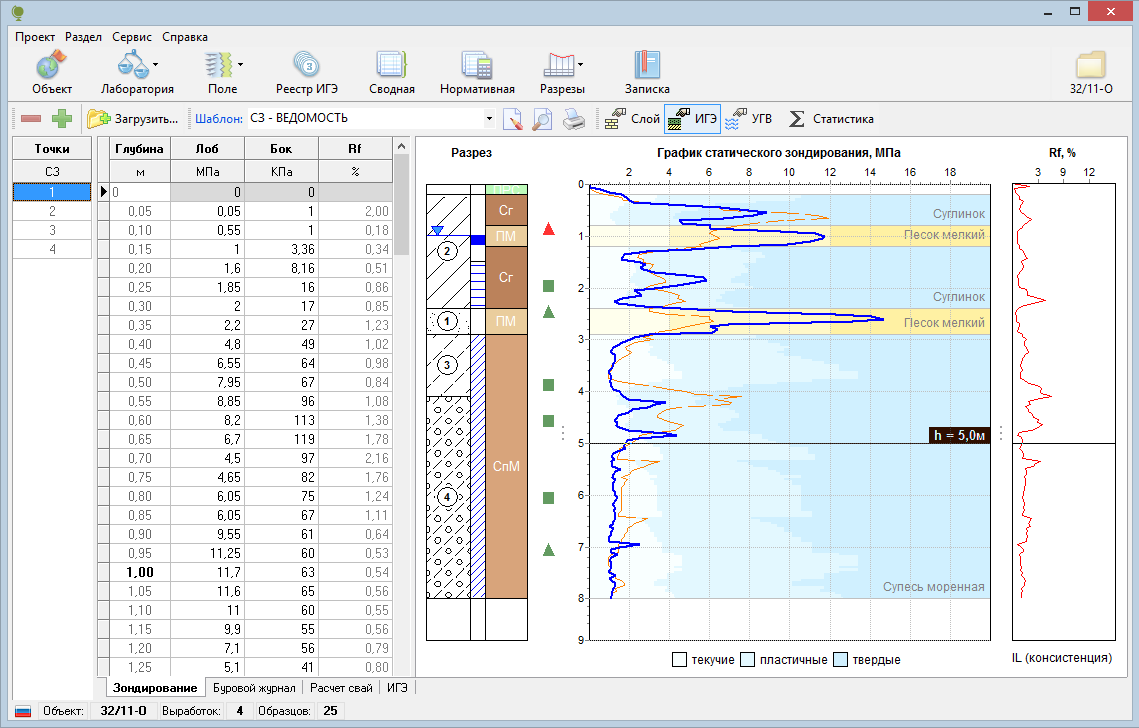The height and width of the screenshot is (728, 1139).
Task: Open the Сервис menu
Action: pyautogui.click(x=132, y=36)
